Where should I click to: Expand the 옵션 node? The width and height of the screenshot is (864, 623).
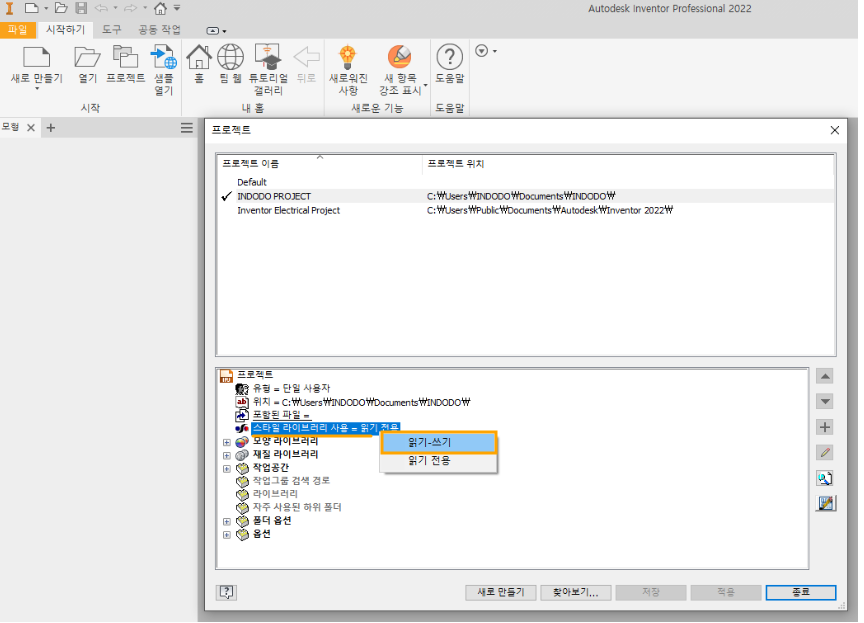(x=226, y=534)
